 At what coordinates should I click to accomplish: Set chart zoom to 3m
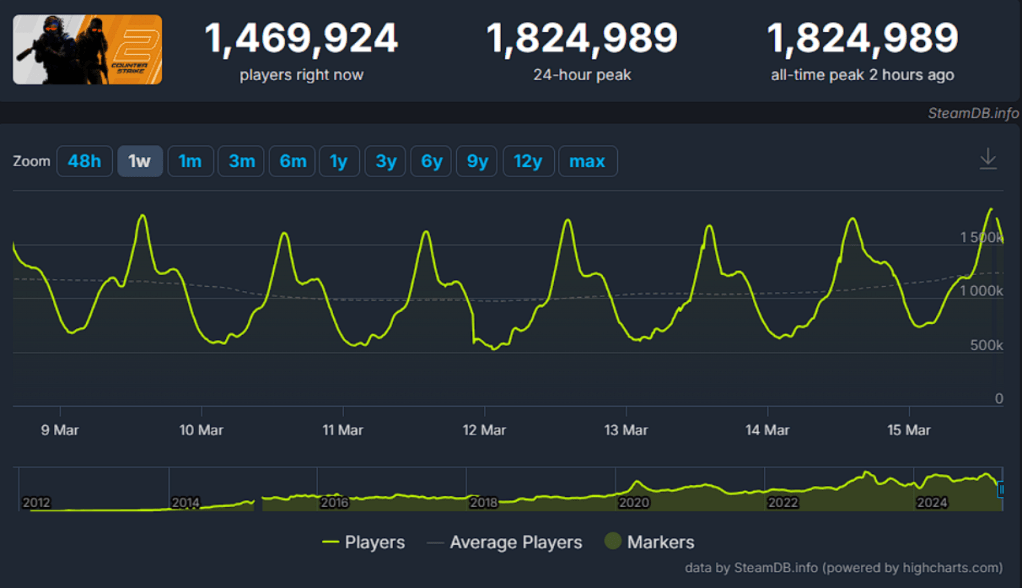(x=241, y=161)
